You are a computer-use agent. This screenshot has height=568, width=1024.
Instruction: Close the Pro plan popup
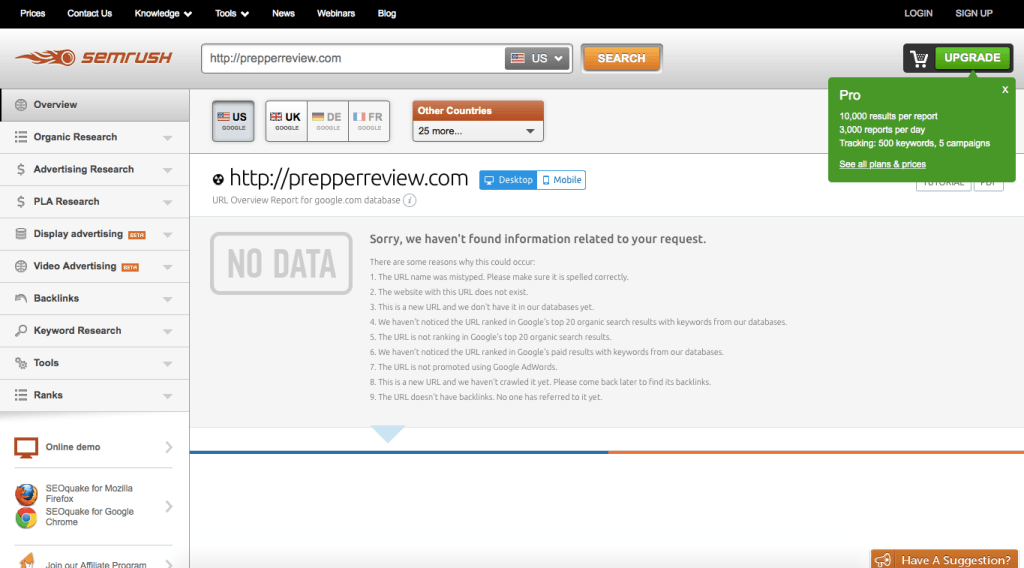coord(1005,89)
